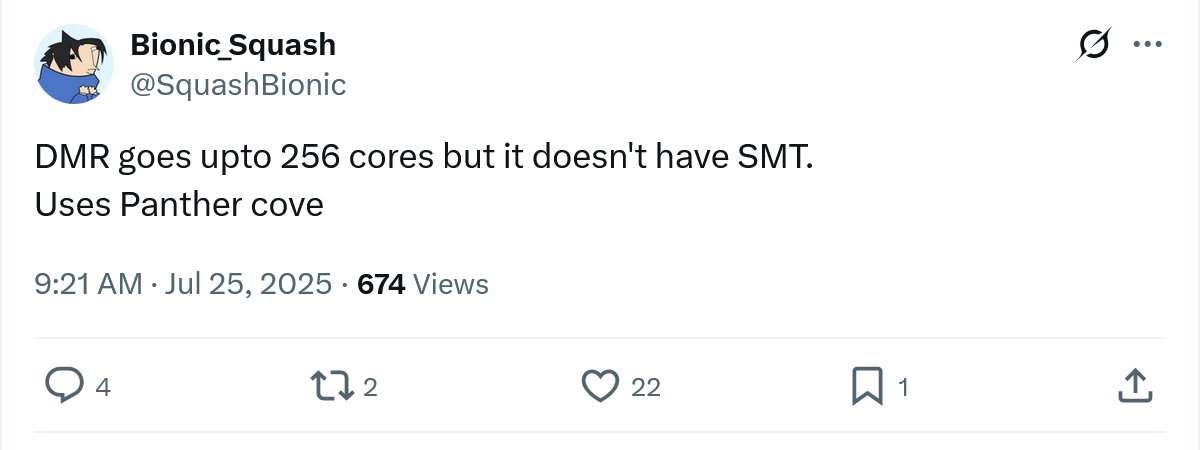This screenshot has height=450, width=1200.
Task: Click the share upload arrow icon
Action: coord(1131,386)
